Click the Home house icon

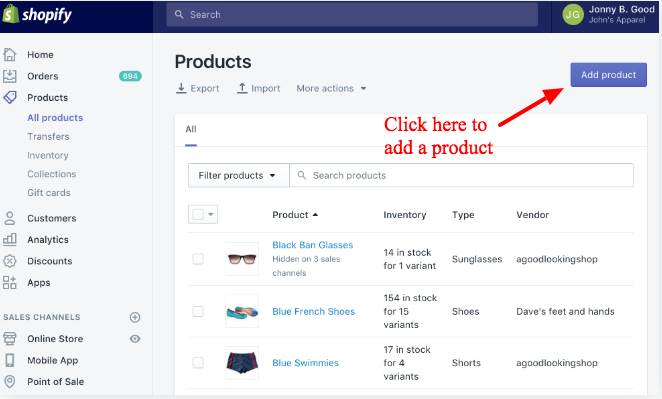coord(10,54)
